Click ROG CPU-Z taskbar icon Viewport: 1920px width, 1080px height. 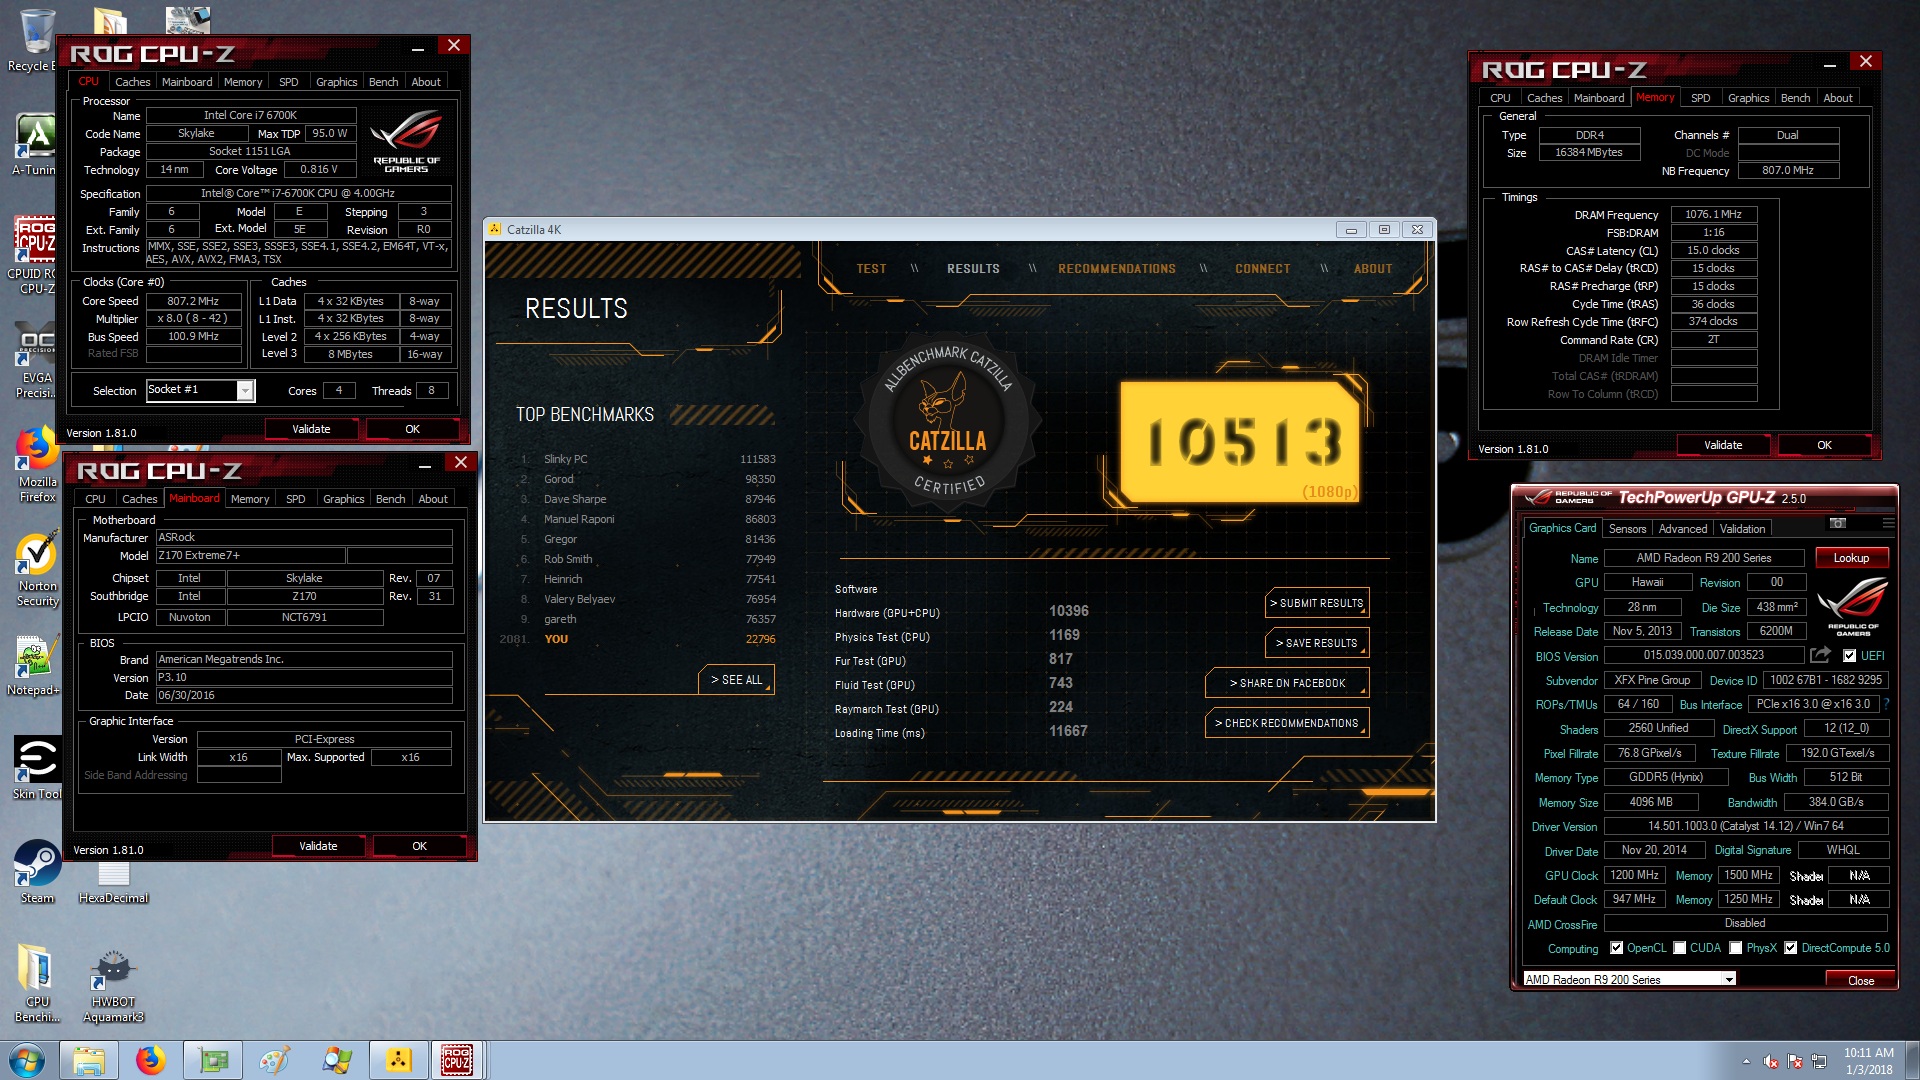(457, 1060)
